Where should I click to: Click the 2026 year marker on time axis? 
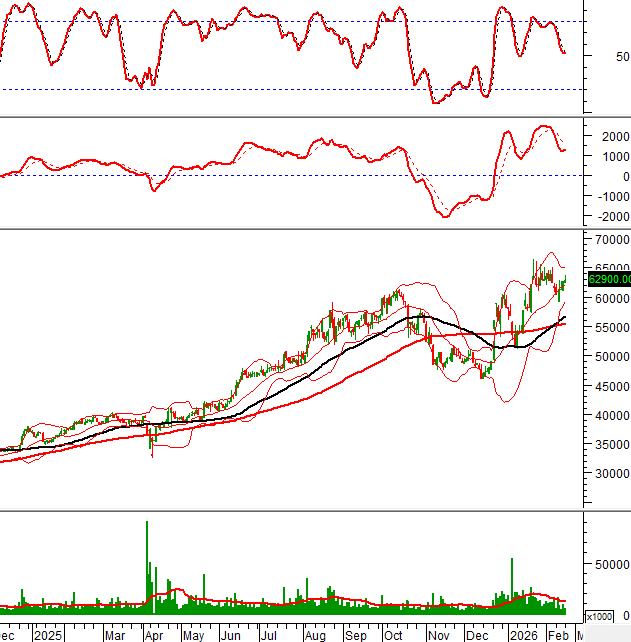(x=521, y=635)
